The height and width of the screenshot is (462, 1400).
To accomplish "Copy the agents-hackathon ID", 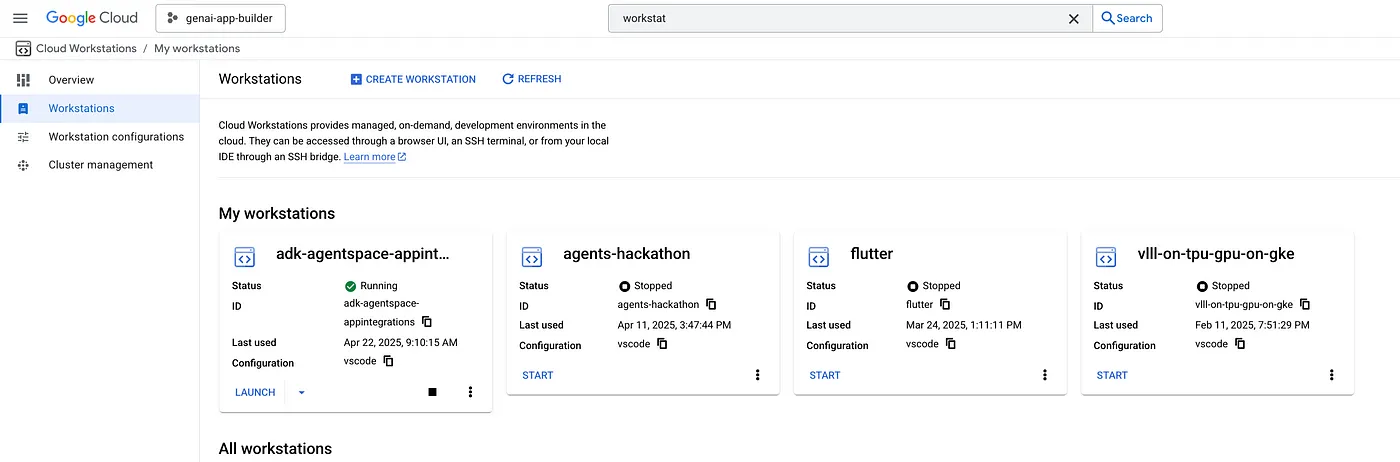I will point(711,304).
